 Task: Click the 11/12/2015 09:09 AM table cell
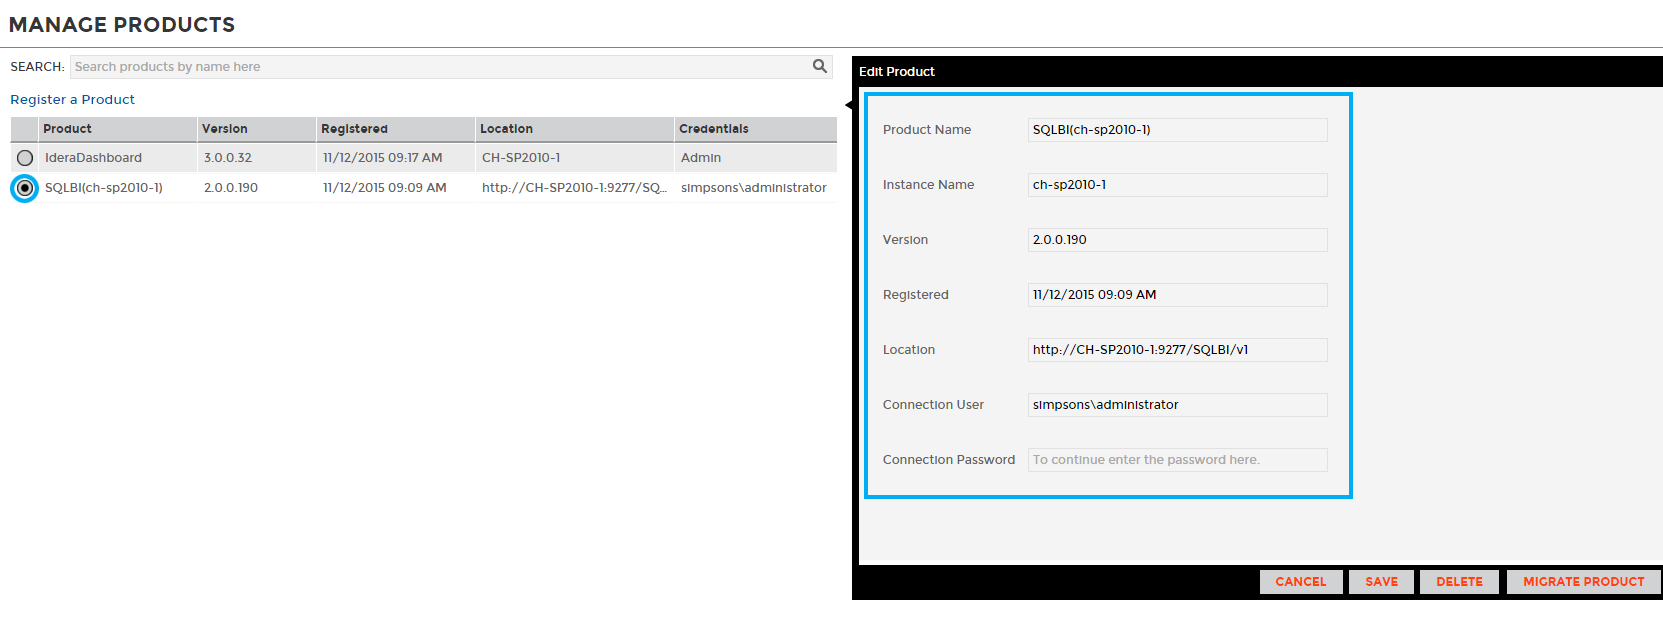point(384,188)
